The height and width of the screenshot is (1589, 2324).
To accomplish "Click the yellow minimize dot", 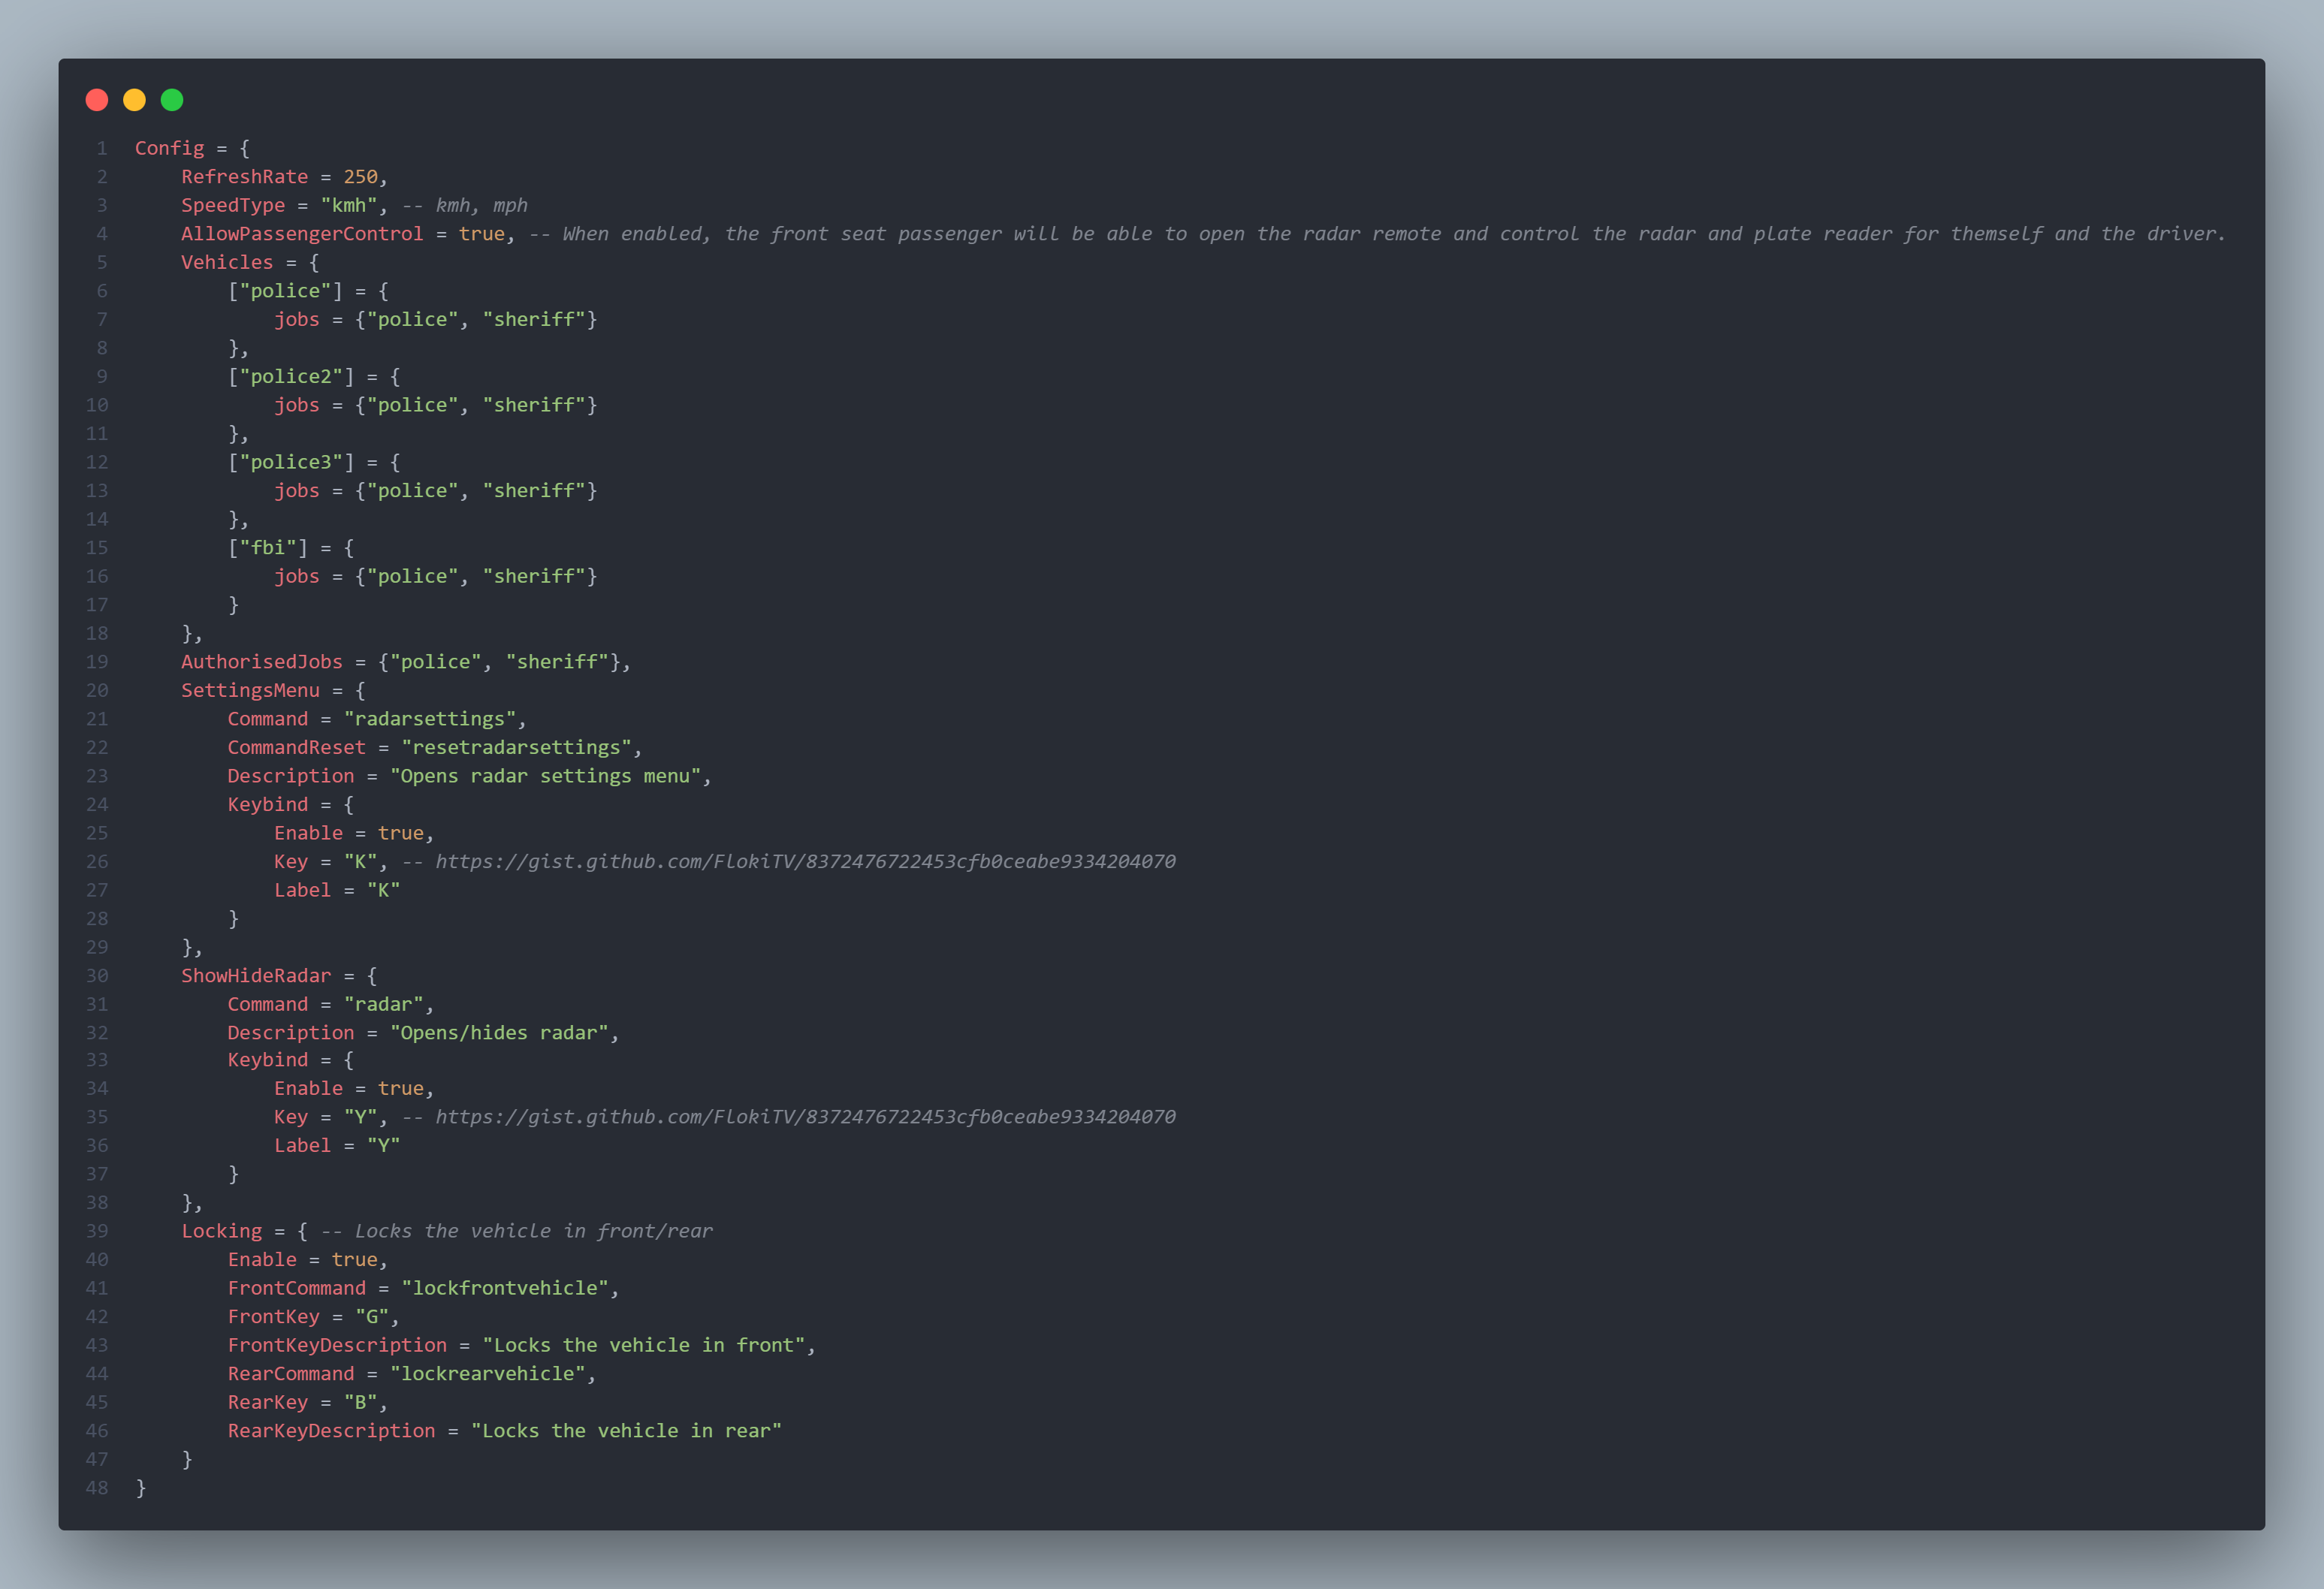I will [134, 100].
